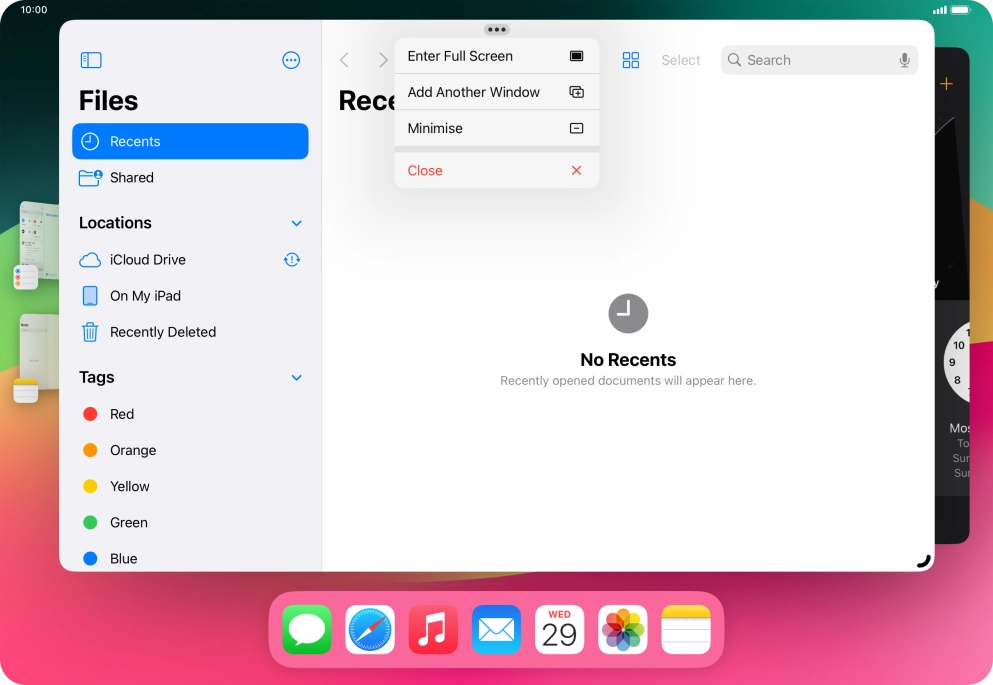
Task: Collapse the Locations section chevron
Action: pyautogui.click(x=296, y=223)
